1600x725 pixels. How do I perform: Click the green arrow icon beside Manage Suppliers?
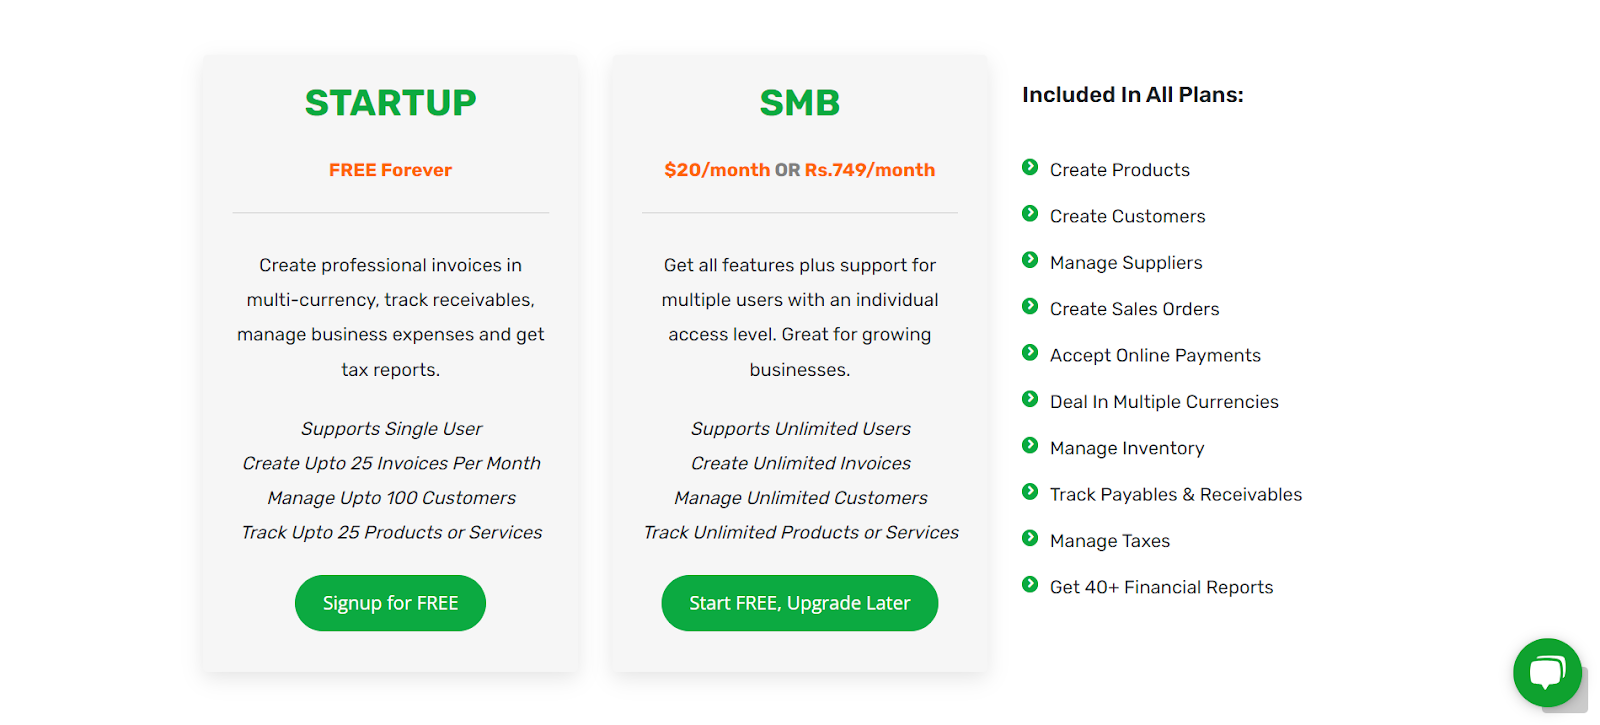[x=1029, y=260]
